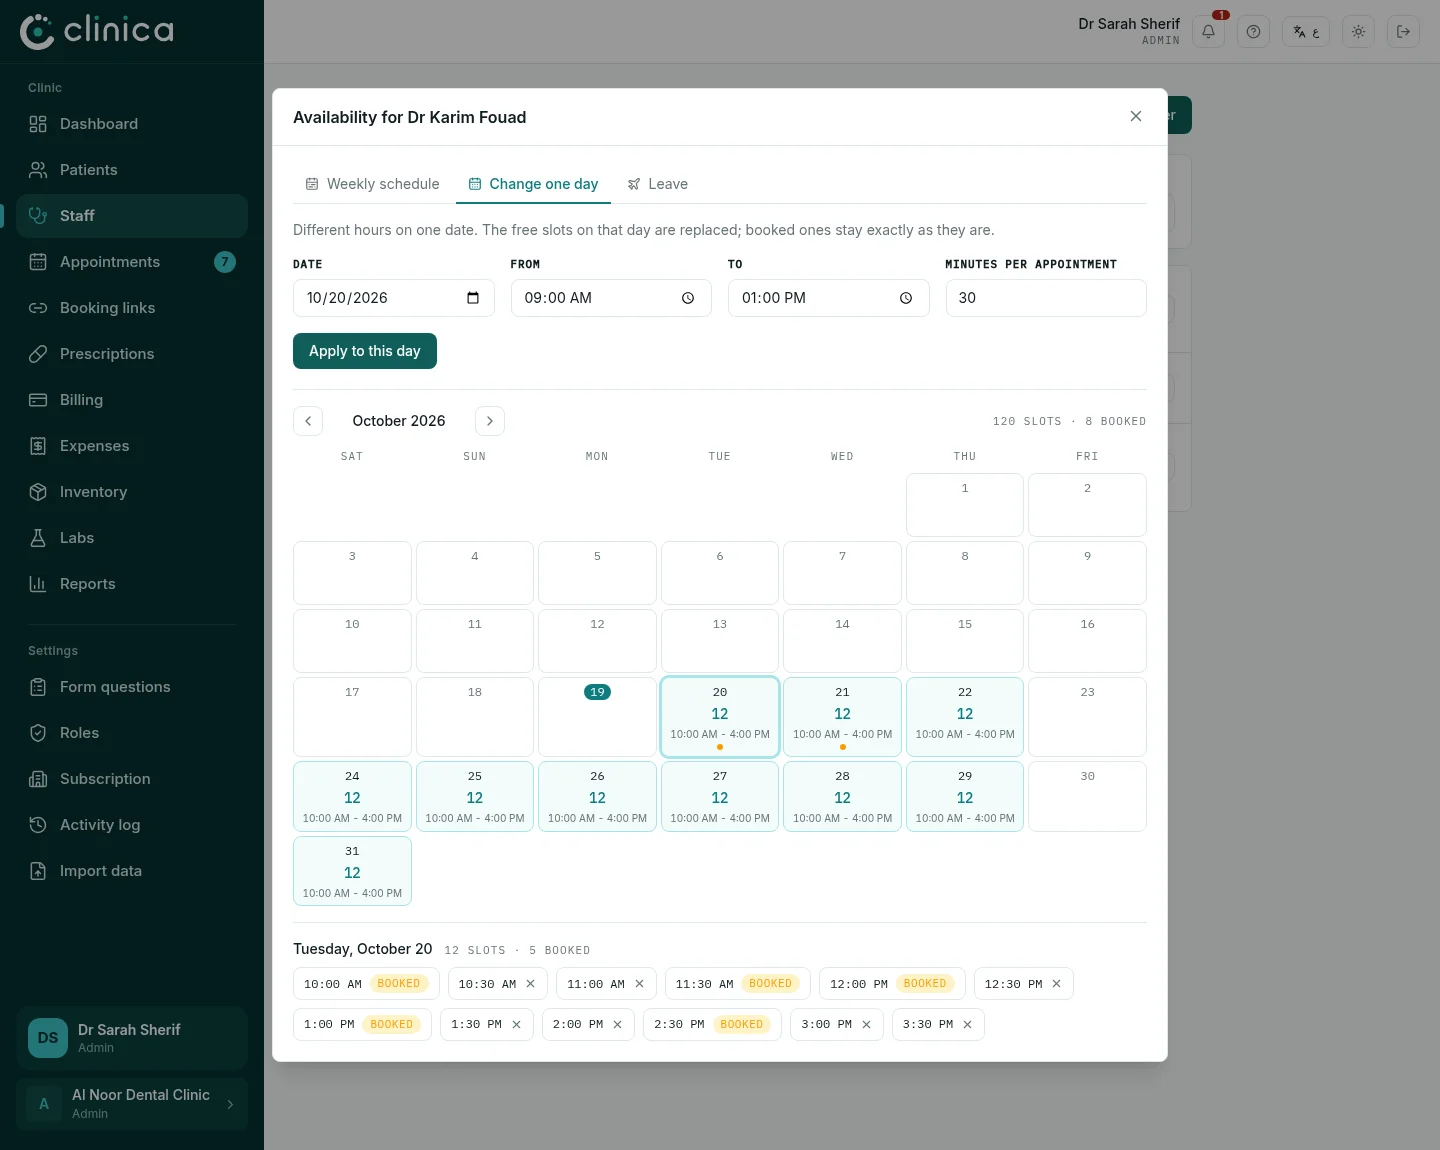Screen dimensions: 1440x1150
Task: Click the help question mark icon
Action: pos(1253,32)
